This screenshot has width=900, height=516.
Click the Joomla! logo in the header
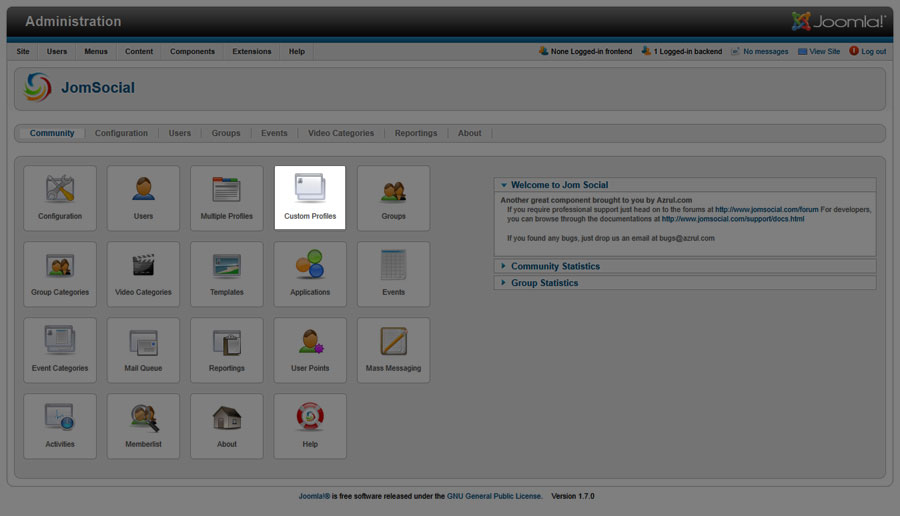[839, 21]
